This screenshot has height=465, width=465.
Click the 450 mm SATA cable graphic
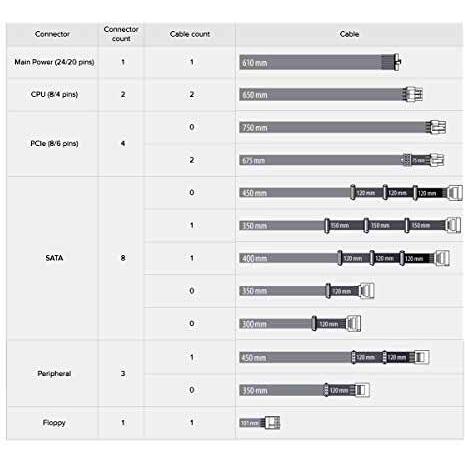tap(351, 192)
